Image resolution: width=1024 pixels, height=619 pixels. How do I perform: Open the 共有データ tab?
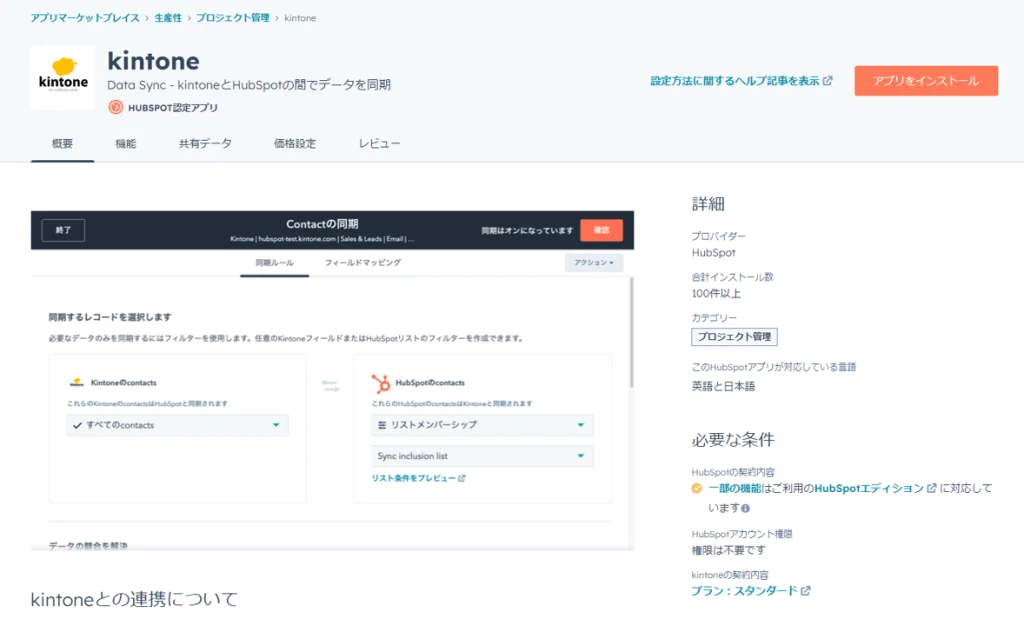click(205, 144)
